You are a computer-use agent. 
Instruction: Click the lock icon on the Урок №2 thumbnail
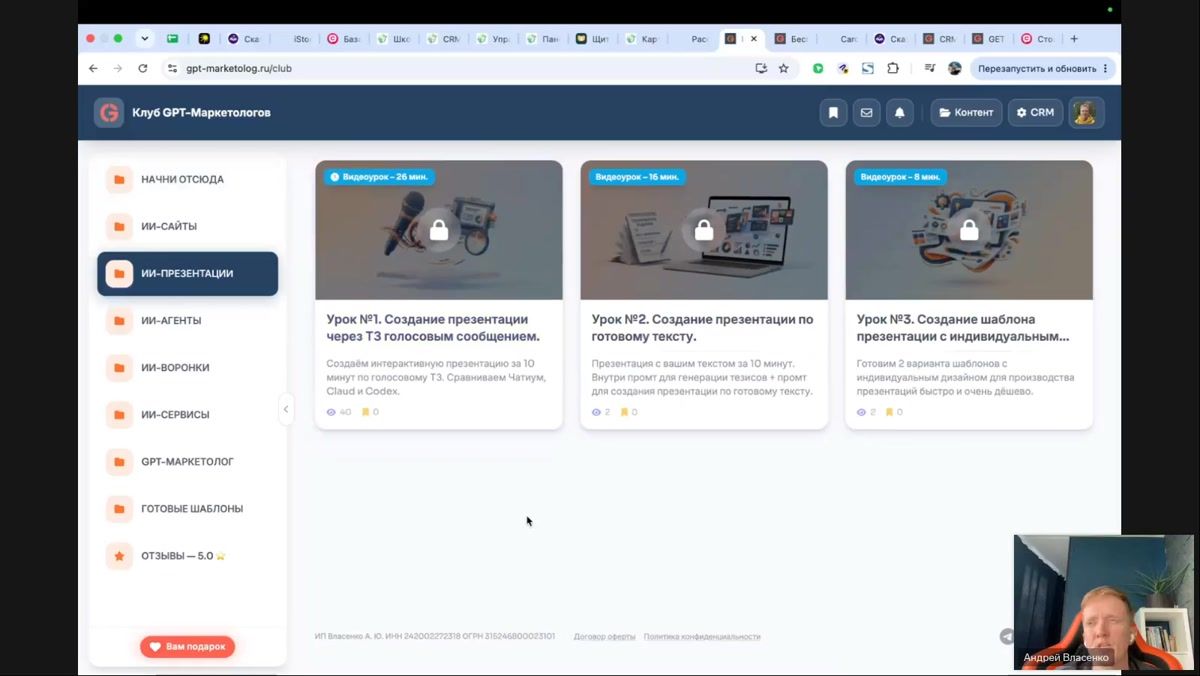point(704,230)
